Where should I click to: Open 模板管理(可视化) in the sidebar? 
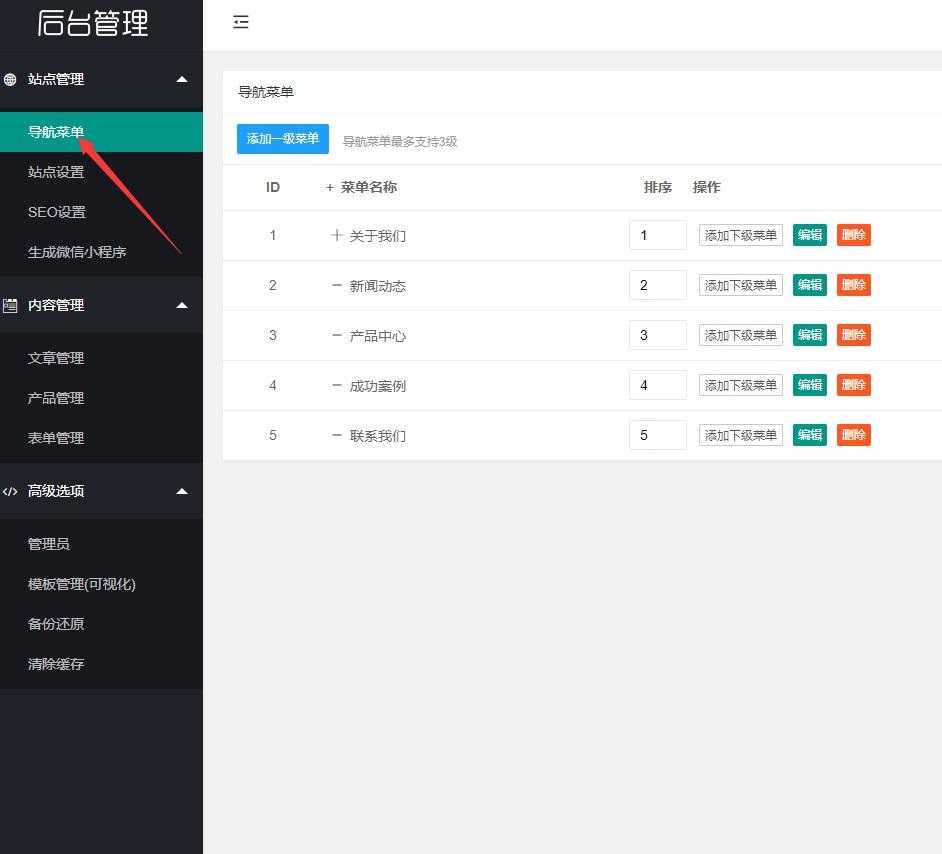(x=102, y=584)
